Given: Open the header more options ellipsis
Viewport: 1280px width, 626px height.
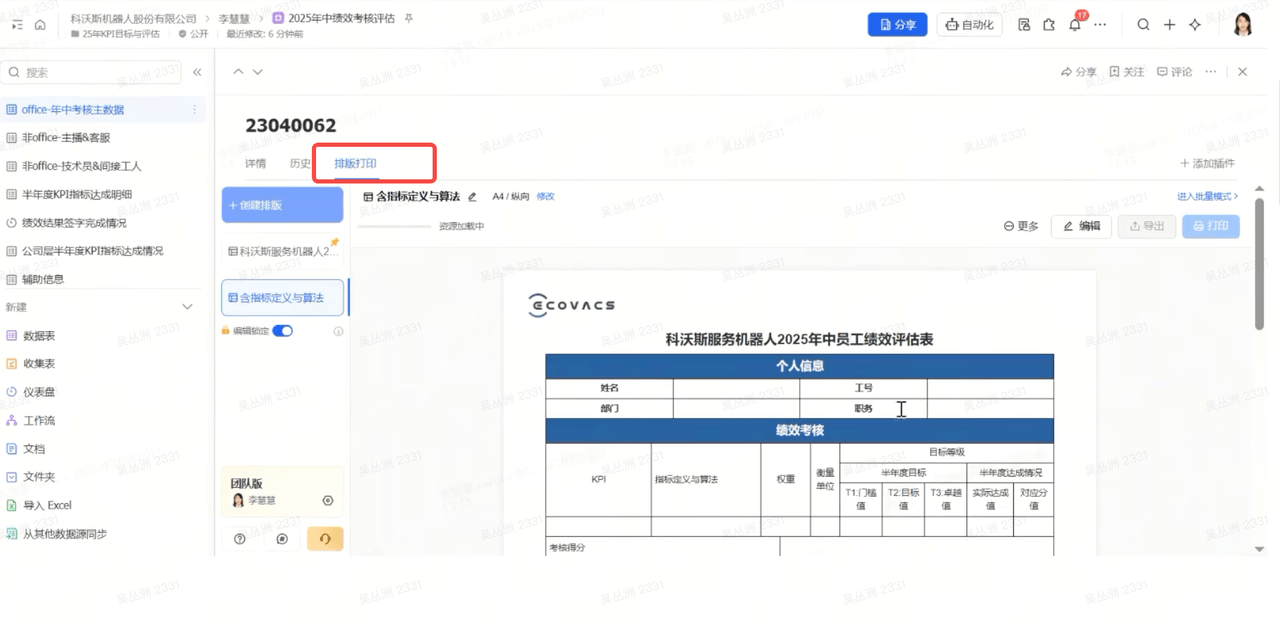Looking at the screenshot, I should pyautogui.click(x=1100, y=25).
